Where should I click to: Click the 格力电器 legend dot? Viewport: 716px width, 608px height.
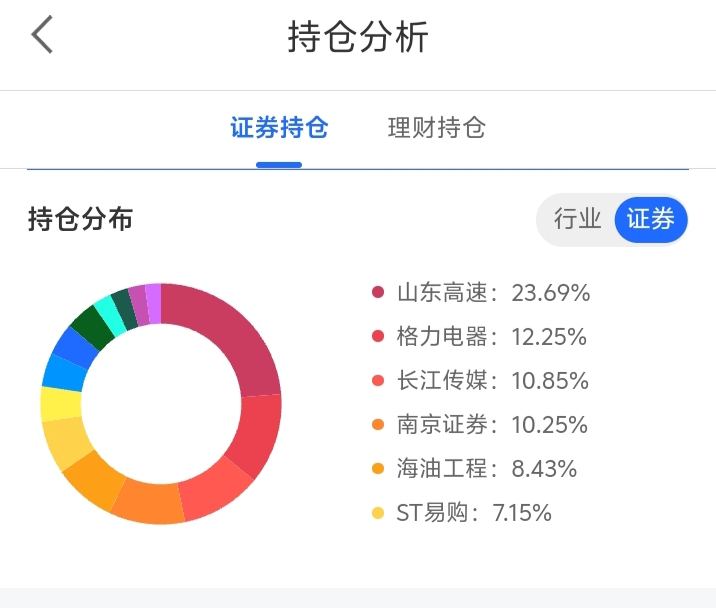coord(378,337)
